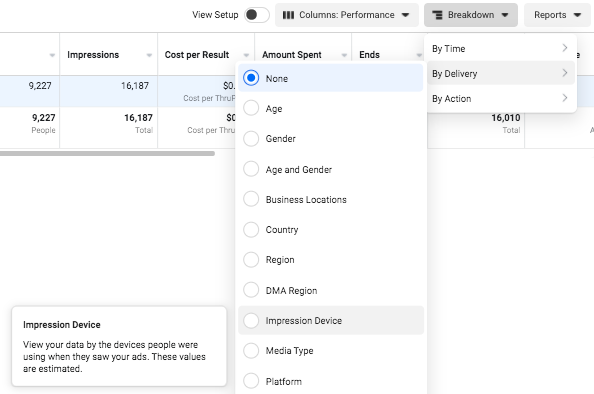This screenshot has width=594, height=394.
Task: Select the Region radio button
Action: 251,260
